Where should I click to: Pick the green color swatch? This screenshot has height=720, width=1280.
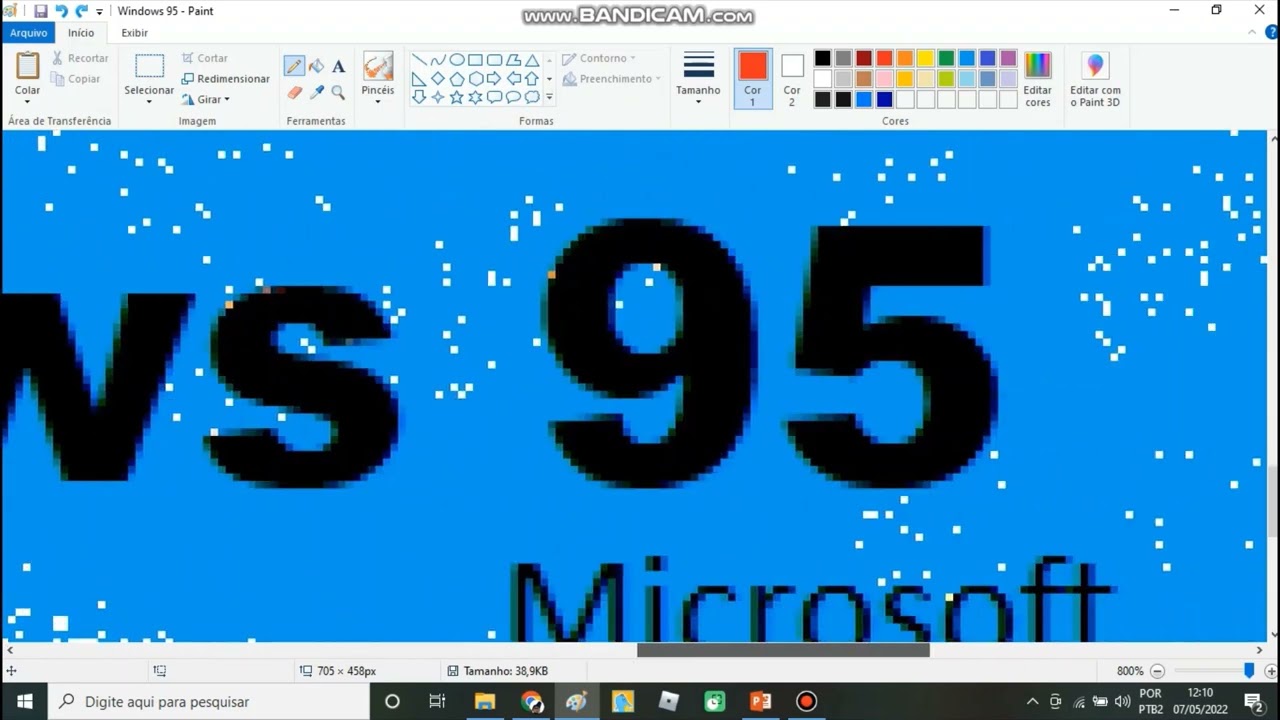(946, 58)
